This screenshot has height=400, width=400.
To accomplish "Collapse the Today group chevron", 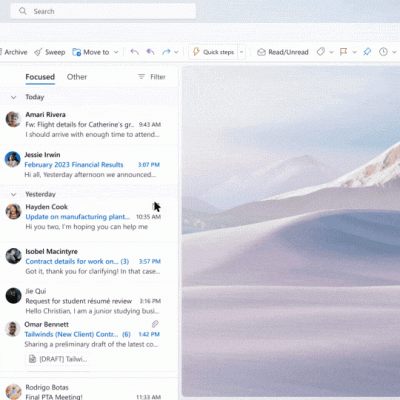I will coord(14,97).
